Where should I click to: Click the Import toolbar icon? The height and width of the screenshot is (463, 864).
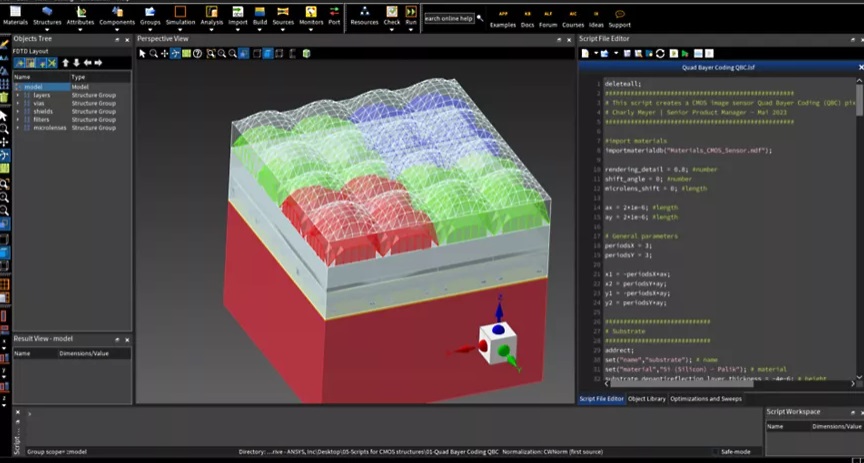tap(238, 12)
